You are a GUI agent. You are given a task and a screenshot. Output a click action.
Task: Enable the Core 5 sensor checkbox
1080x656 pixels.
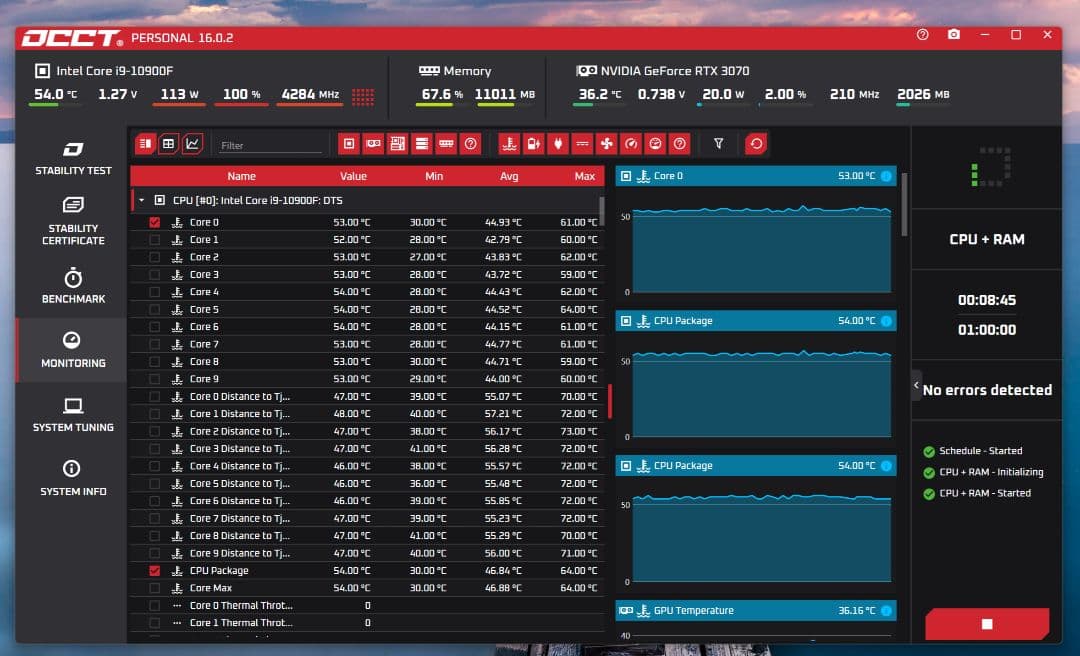(154, 309)
